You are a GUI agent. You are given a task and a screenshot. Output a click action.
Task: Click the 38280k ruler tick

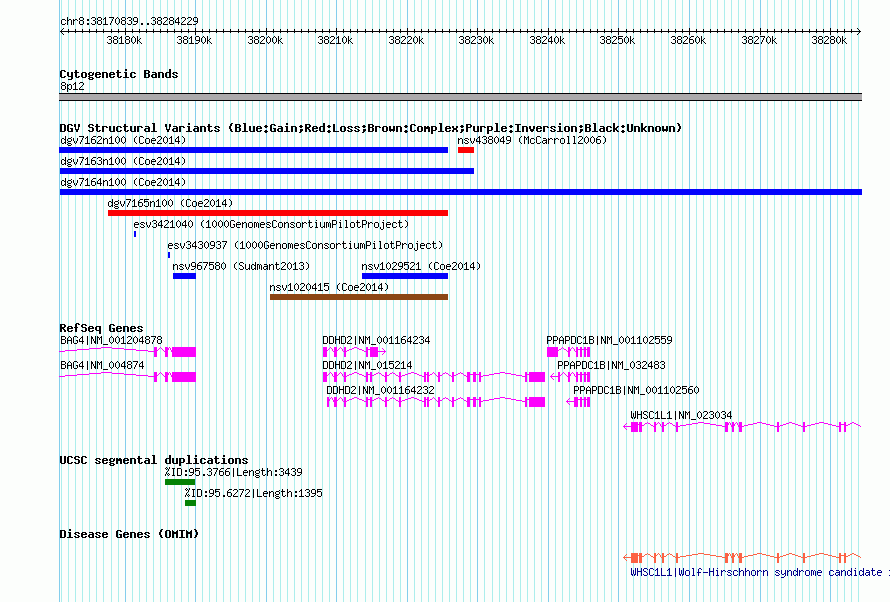click(830, 40)
